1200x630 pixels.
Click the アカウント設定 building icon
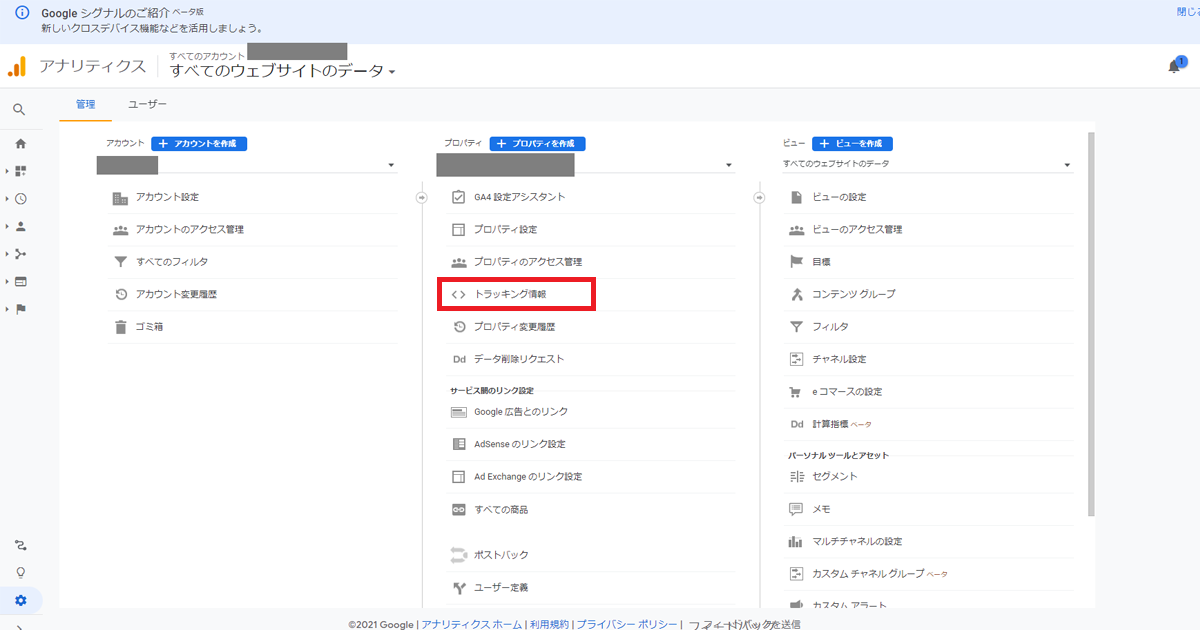(120, 198)
